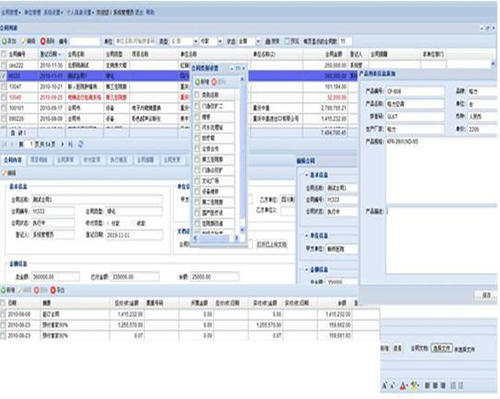
Task: Go to the next page of the contract list
Action: [63, 144]
